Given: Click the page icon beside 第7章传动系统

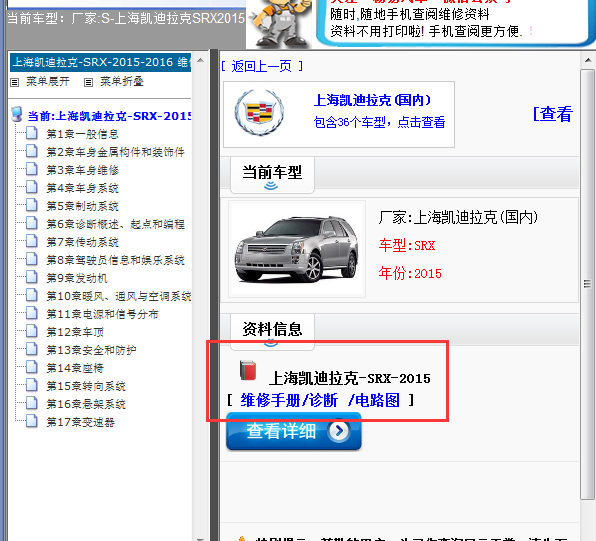Looking at the screenshot, I should (32, 241).
